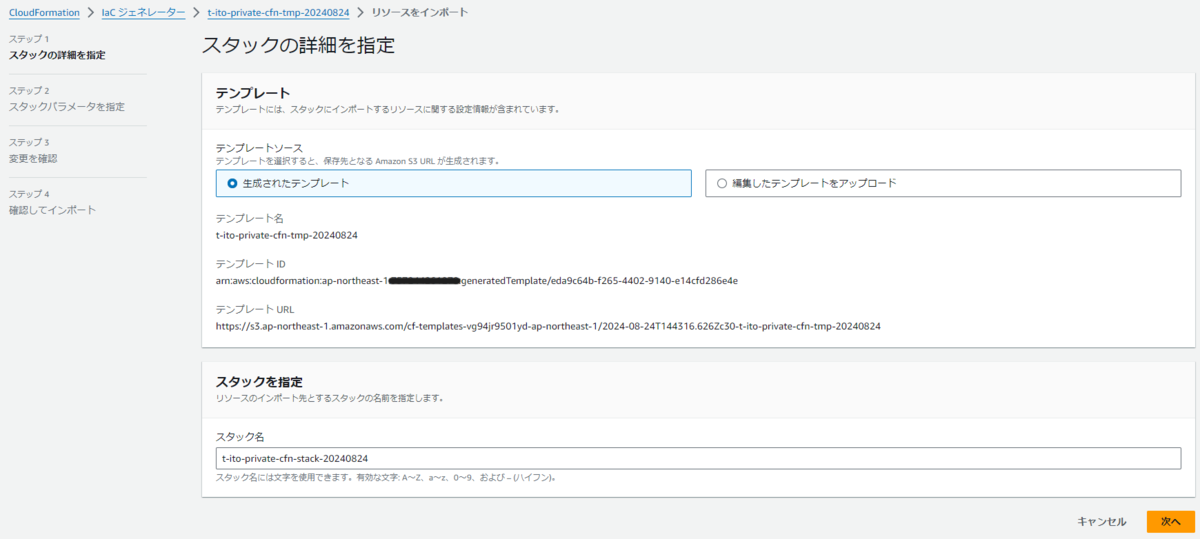Click the スタック名 input field
The width and height of the screenshot is (1200, 539).
(x=698, y=458)
